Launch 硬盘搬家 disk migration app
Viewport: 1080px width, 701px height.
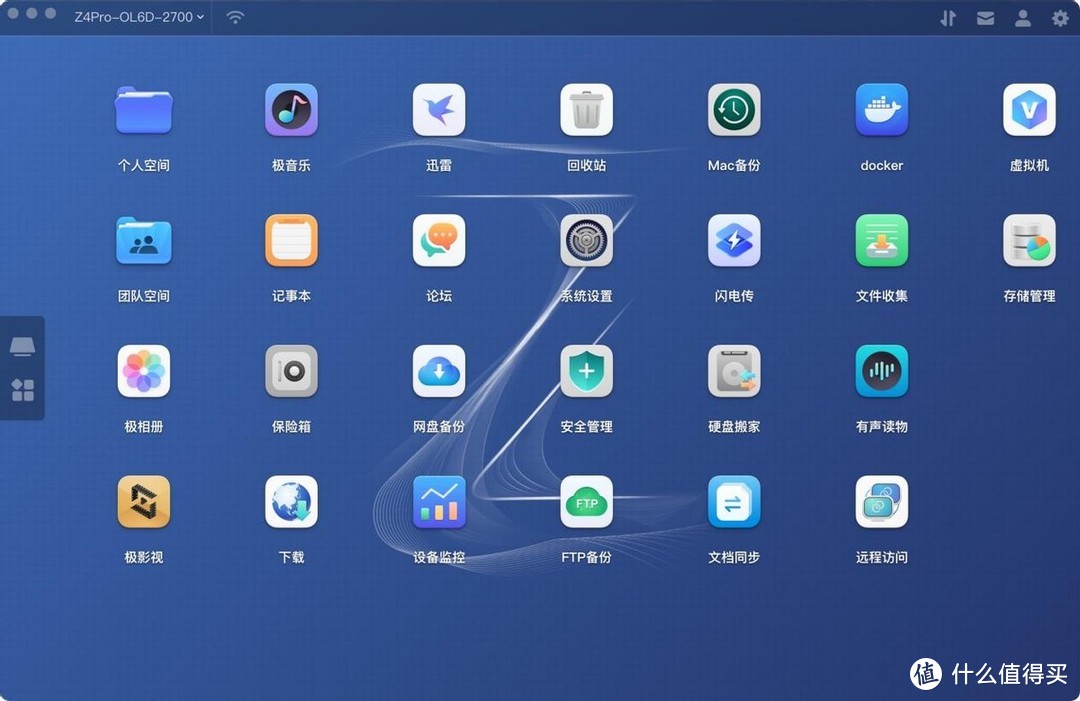pos(734,372)
